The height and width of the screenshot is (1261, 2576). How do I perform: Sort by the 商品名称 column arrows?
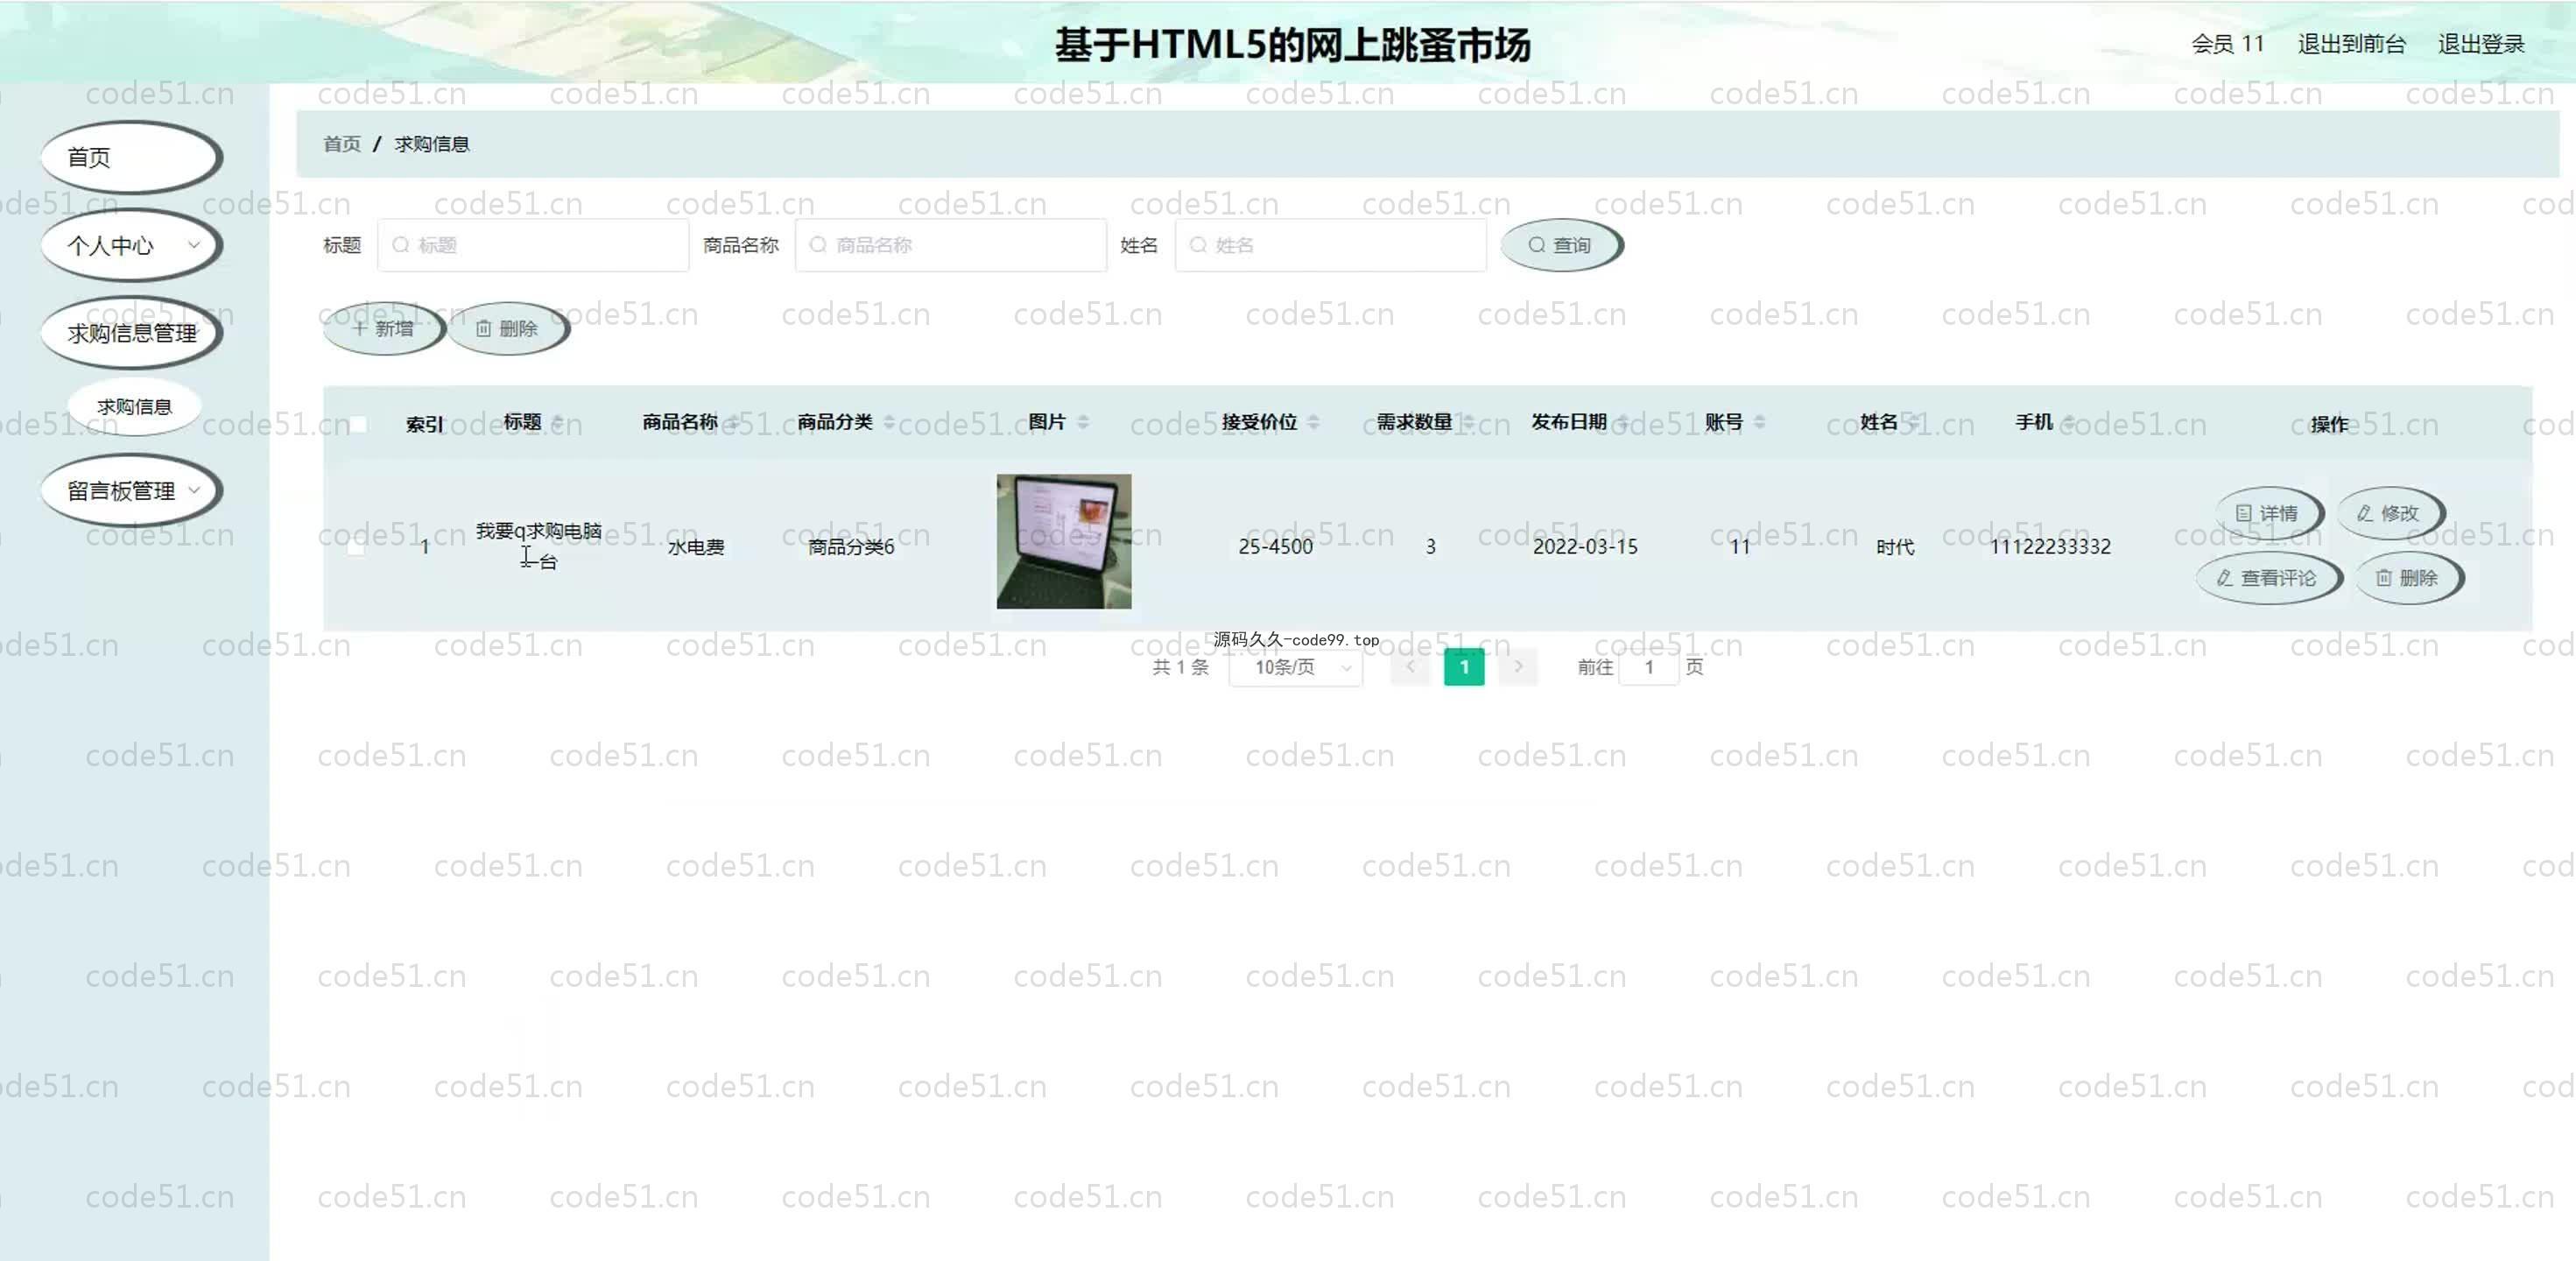733,422
